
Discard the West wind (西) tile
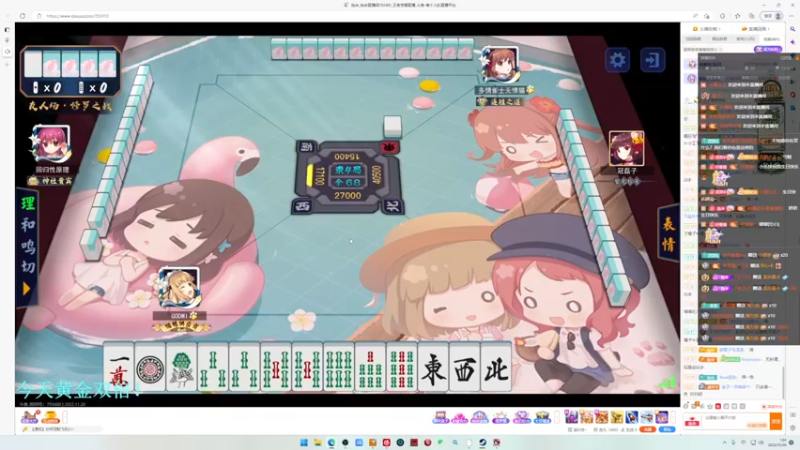pos(464,367)
